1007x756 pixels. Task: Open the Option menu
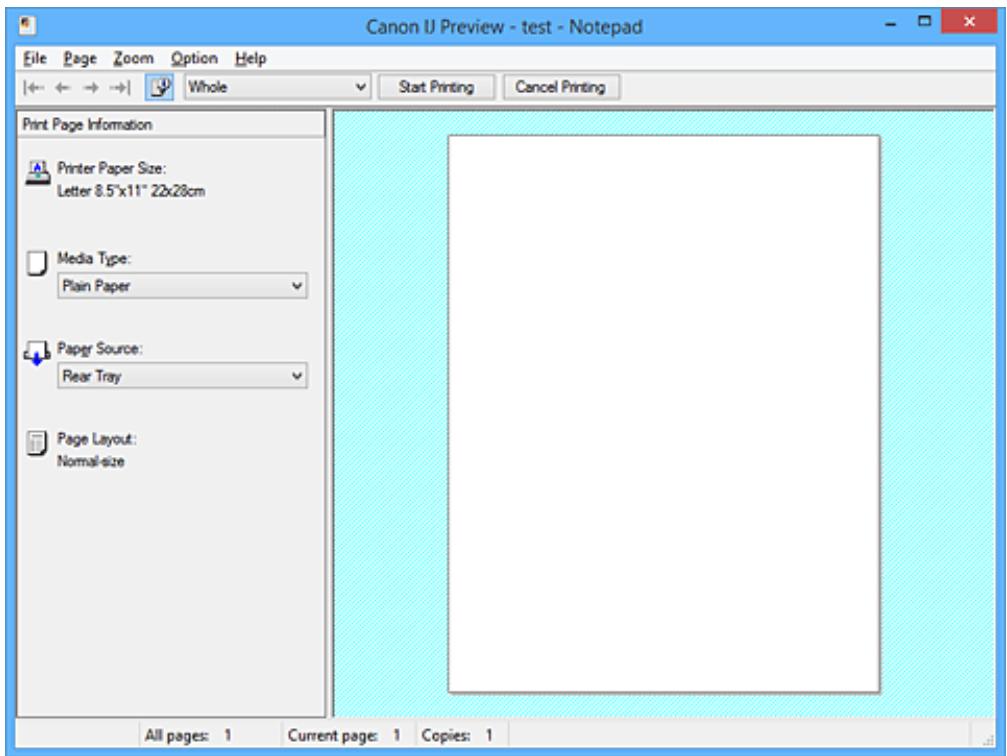pos(194,58)
